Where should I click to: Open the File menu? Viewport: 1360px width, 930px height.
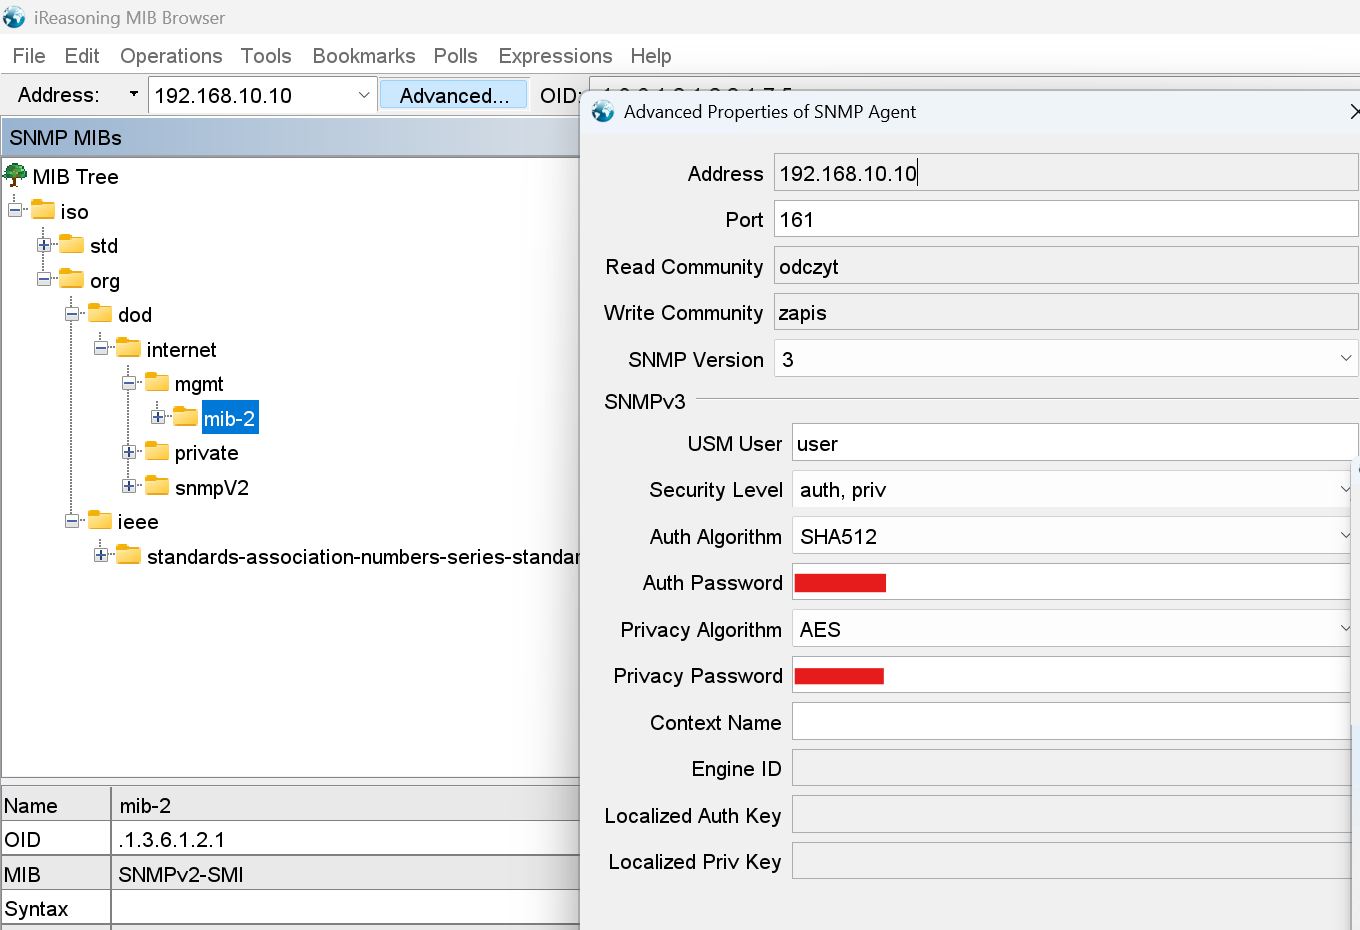[29, 56]
